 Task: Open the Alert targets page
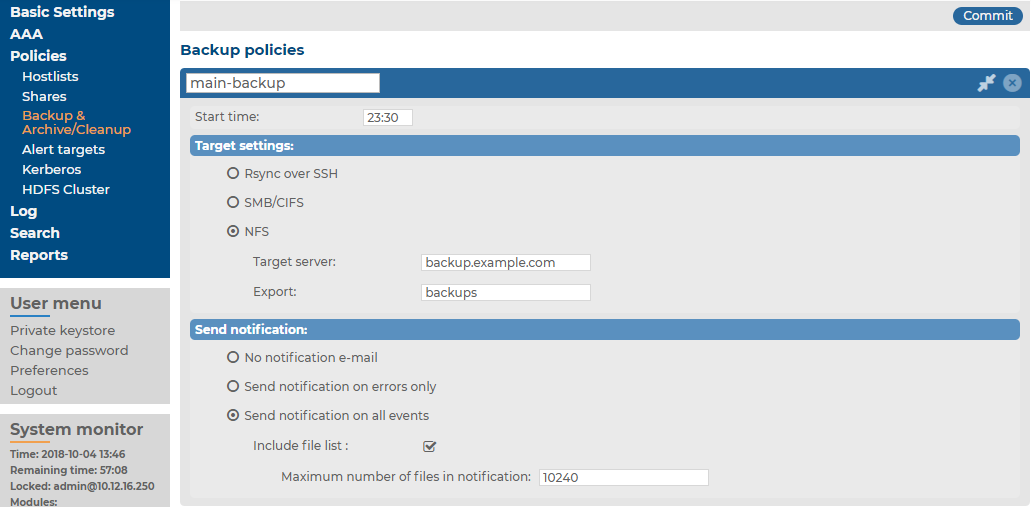[x=63, y=149]
